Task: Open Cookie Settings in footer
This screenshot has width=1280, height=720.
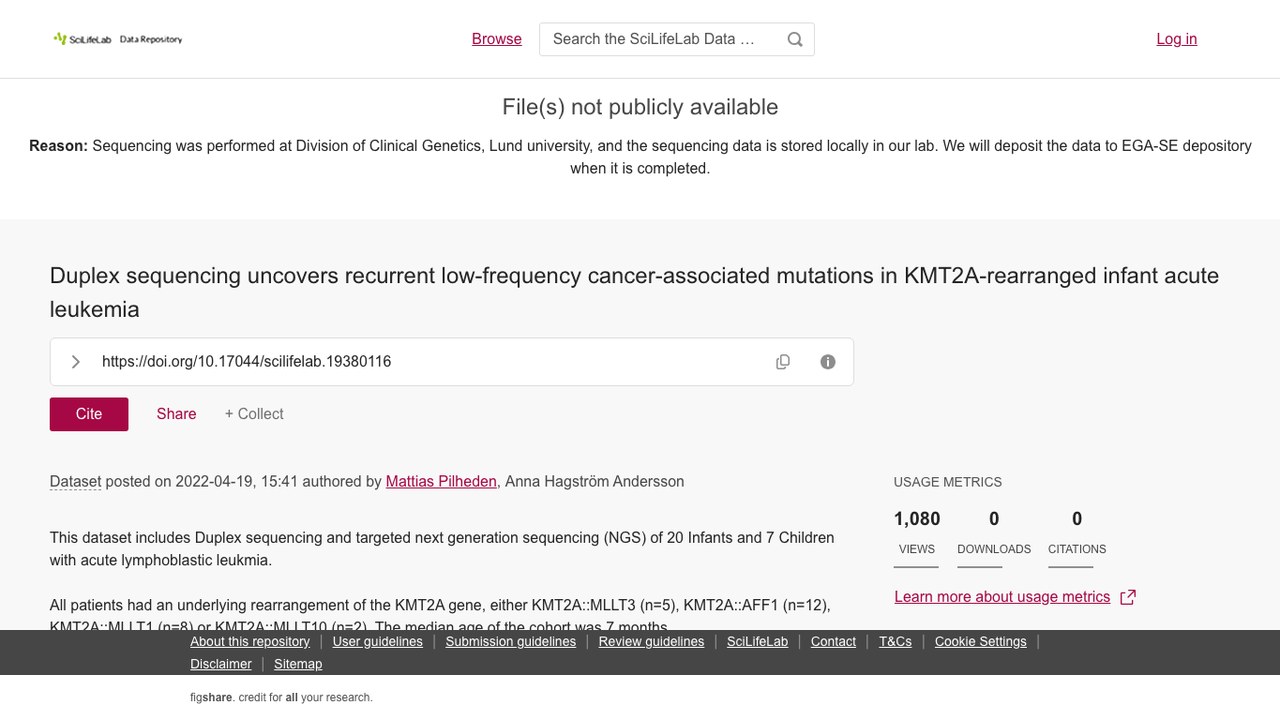Action: click(x=981, y=642)
